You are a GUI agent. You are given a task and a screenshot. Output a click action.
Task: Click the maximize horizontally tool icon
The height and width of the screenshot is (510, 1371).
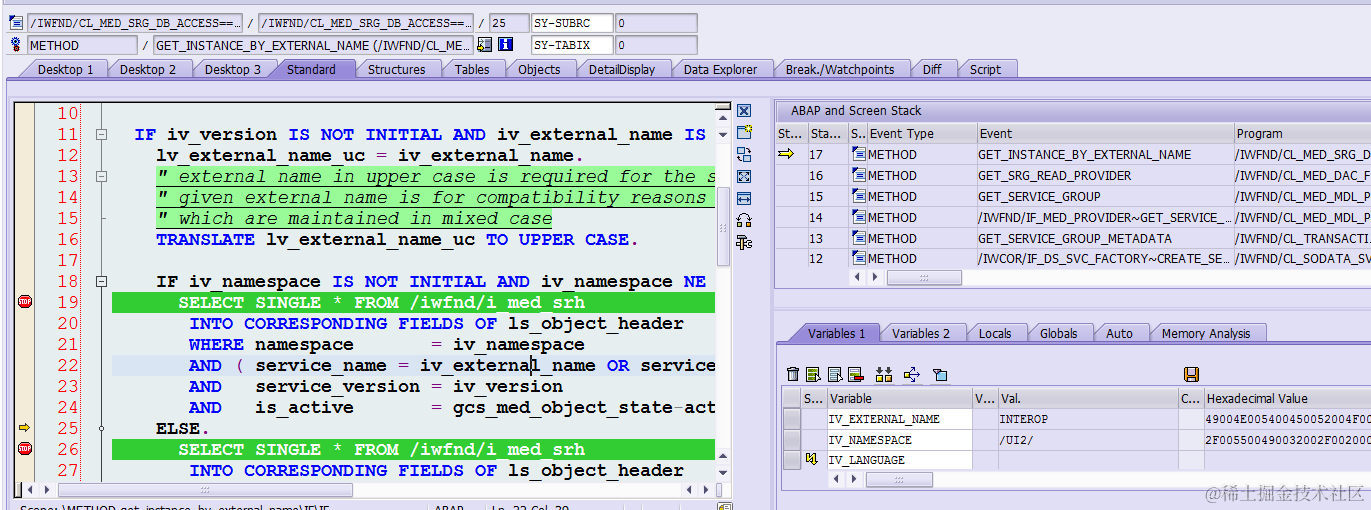click(x=744, y=198)
